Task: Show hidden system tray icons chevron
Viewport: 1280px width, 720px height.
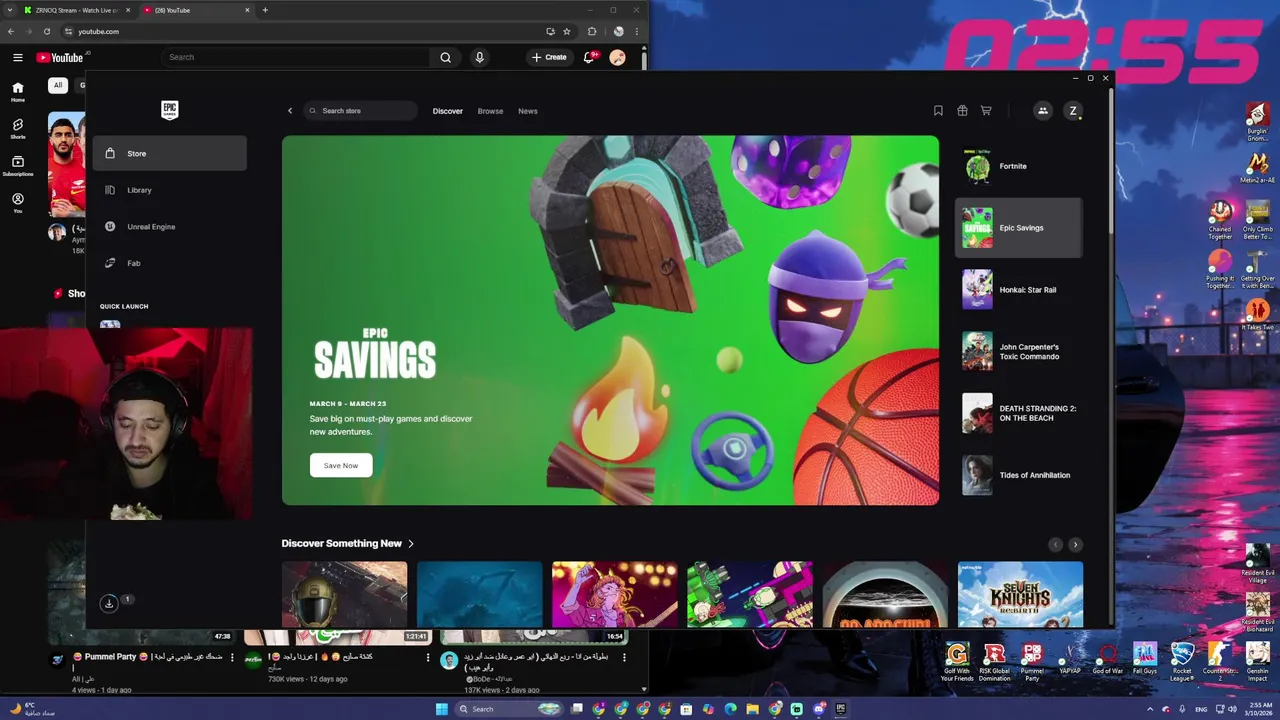Action: coord(1149,709)
